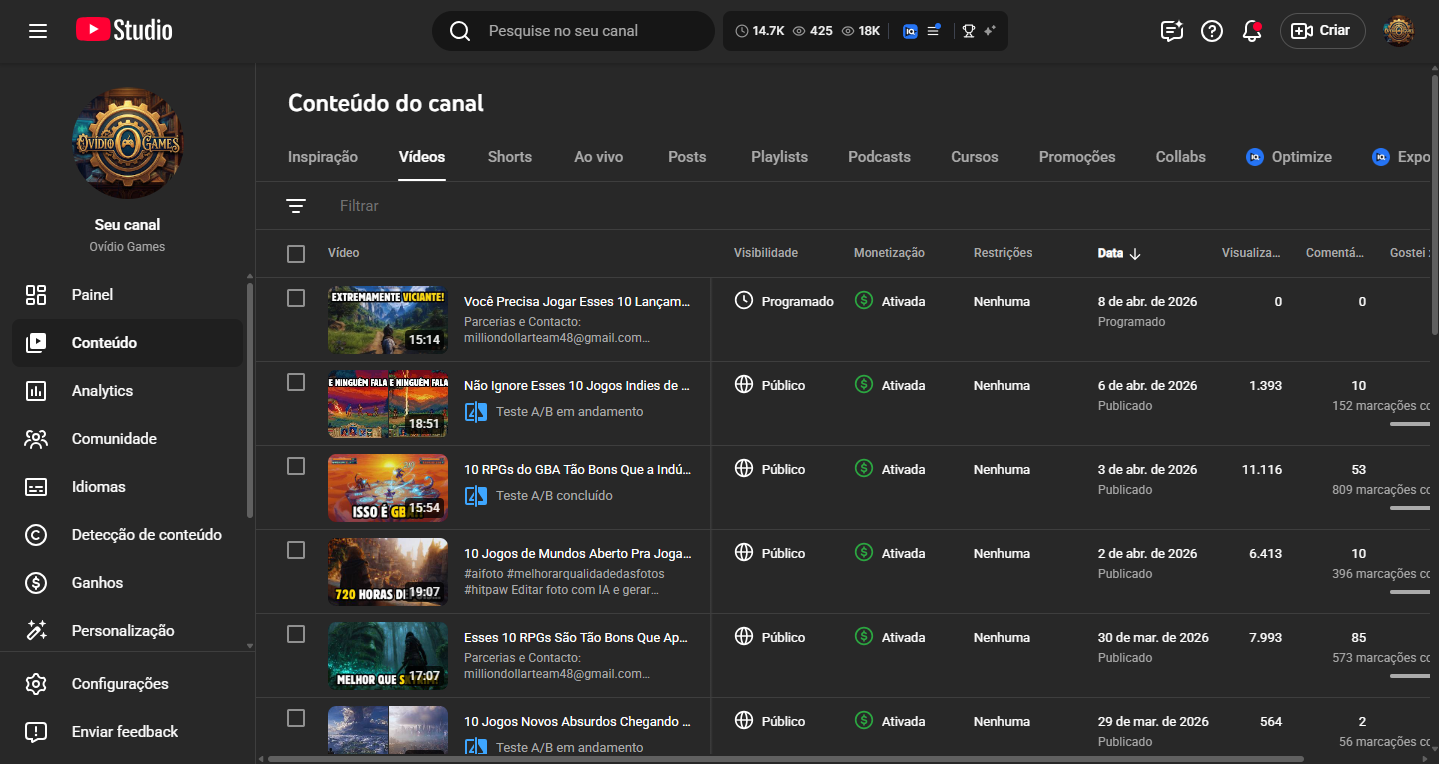Open the help question mark icon

(x=1211, y=31)
